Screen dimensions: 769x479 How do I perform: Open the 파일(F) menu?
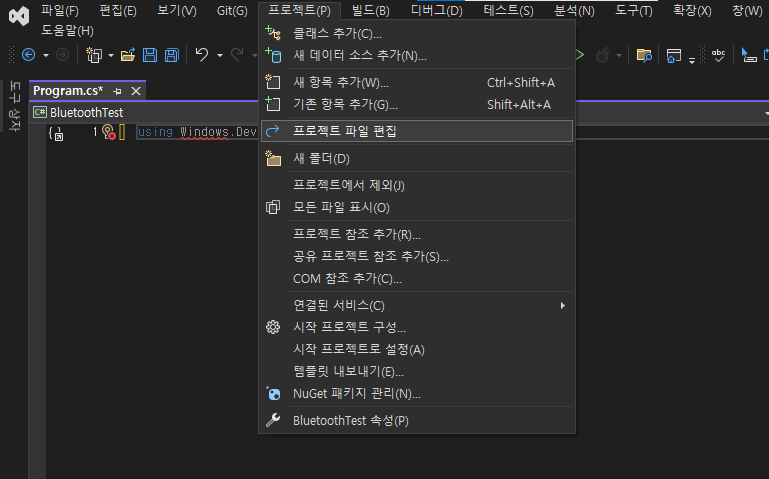(59, 10)
